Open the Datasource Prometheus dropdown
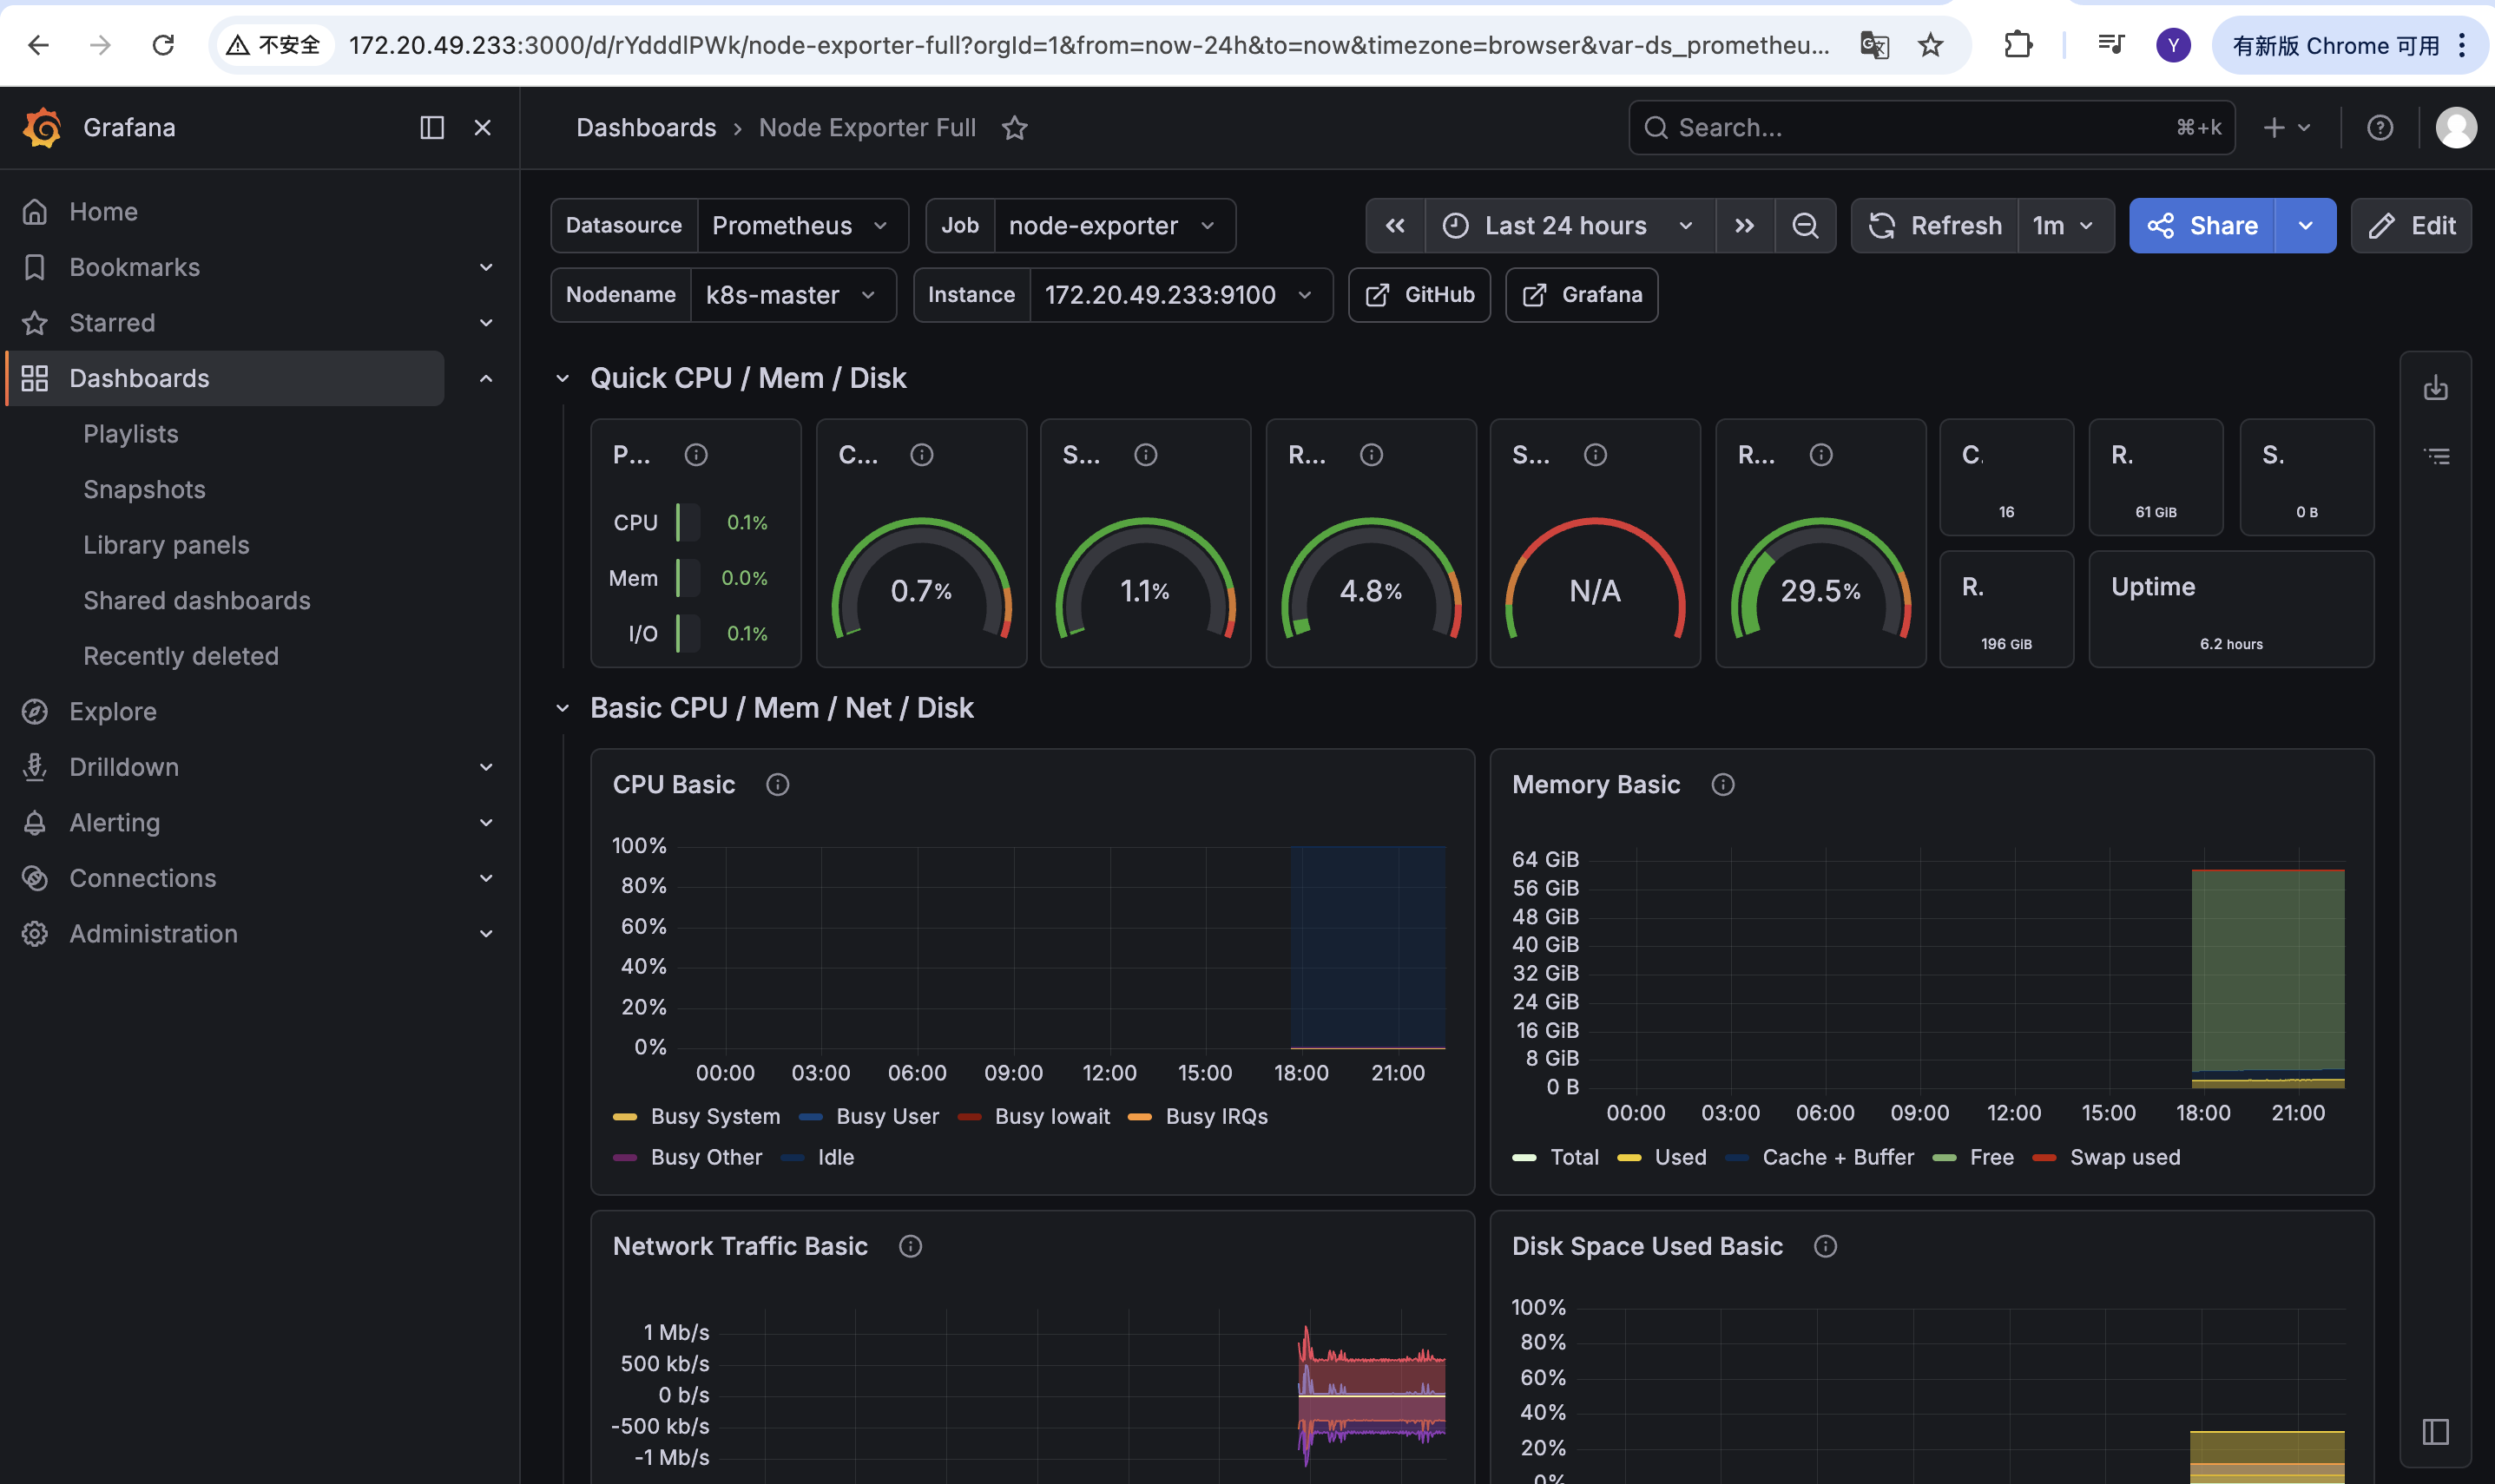Viewport: 2495px width, 1484px height. click(802, 225)
